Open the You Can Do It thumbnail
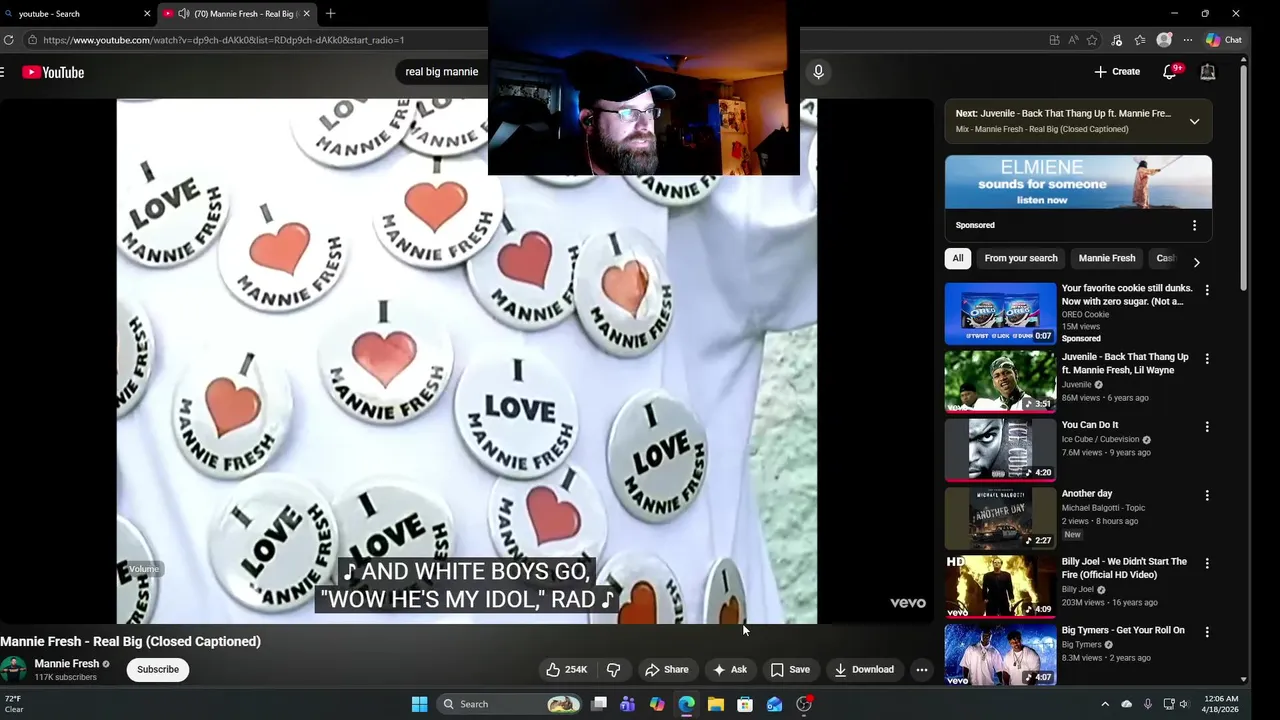 click(x=1000, y=450)
